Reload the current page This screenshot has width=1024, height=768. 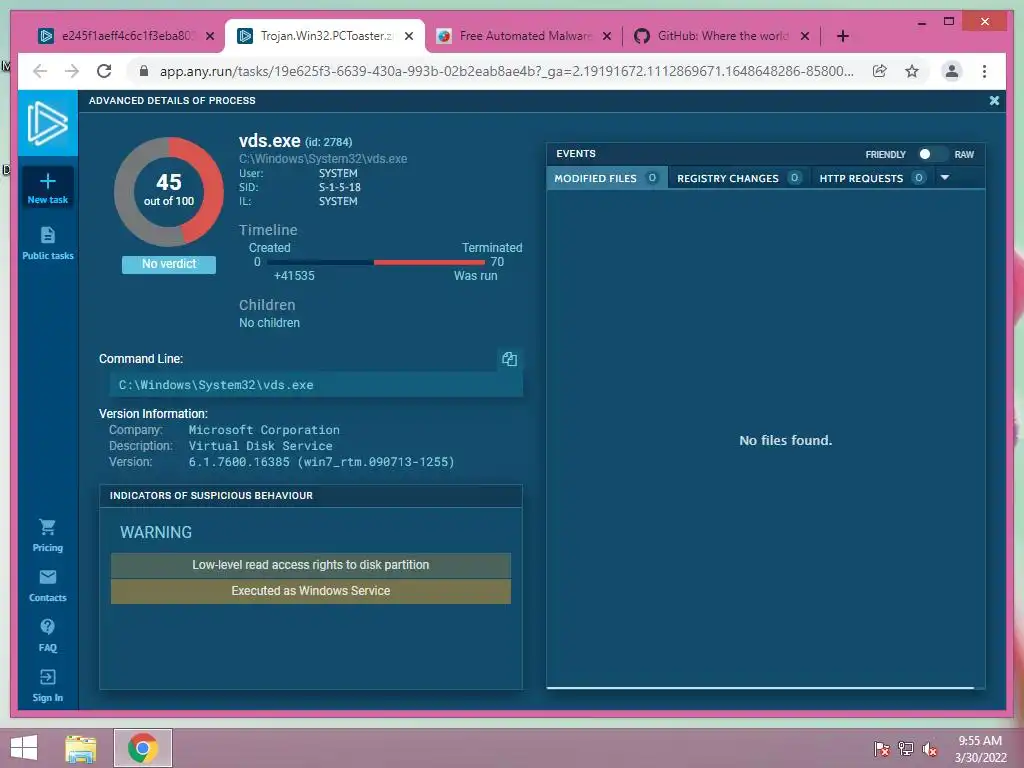(x=104, y=71)
